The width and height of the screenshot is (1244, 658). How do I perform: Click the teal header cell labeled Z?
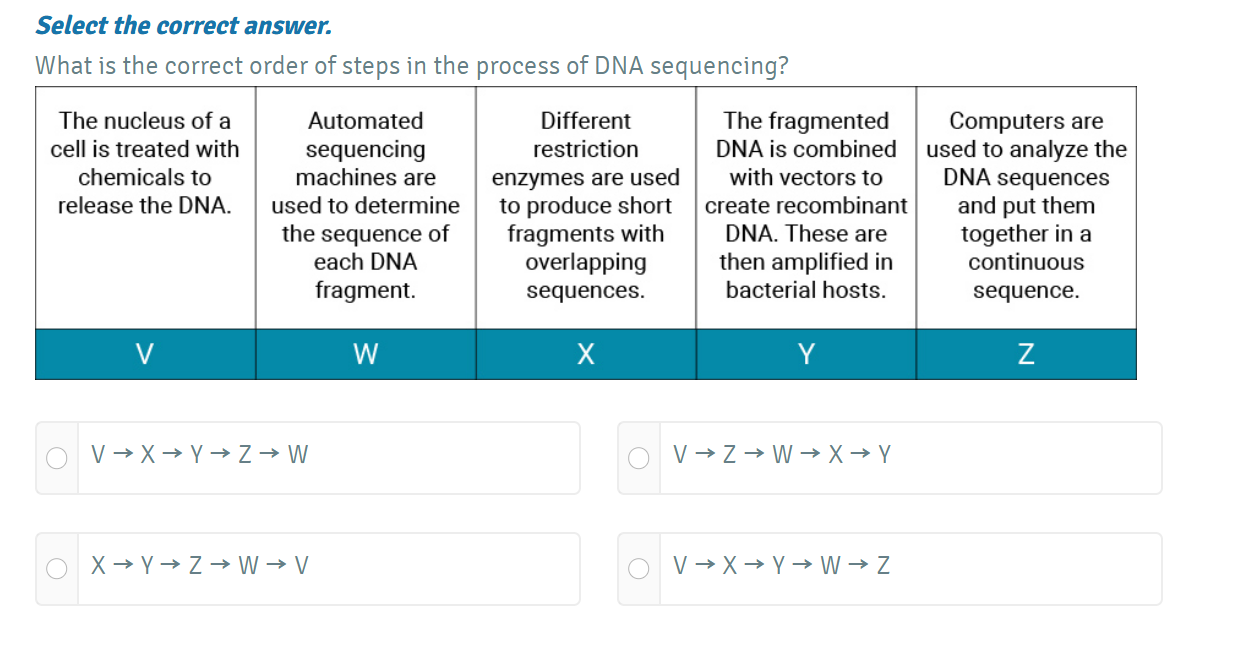click(x=1026, y=353)
